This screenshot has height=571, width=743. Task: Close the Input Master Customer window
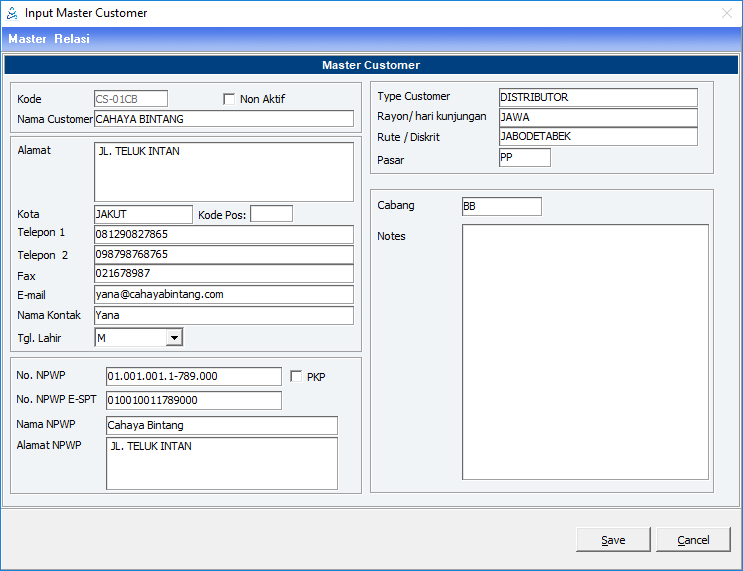726,13
